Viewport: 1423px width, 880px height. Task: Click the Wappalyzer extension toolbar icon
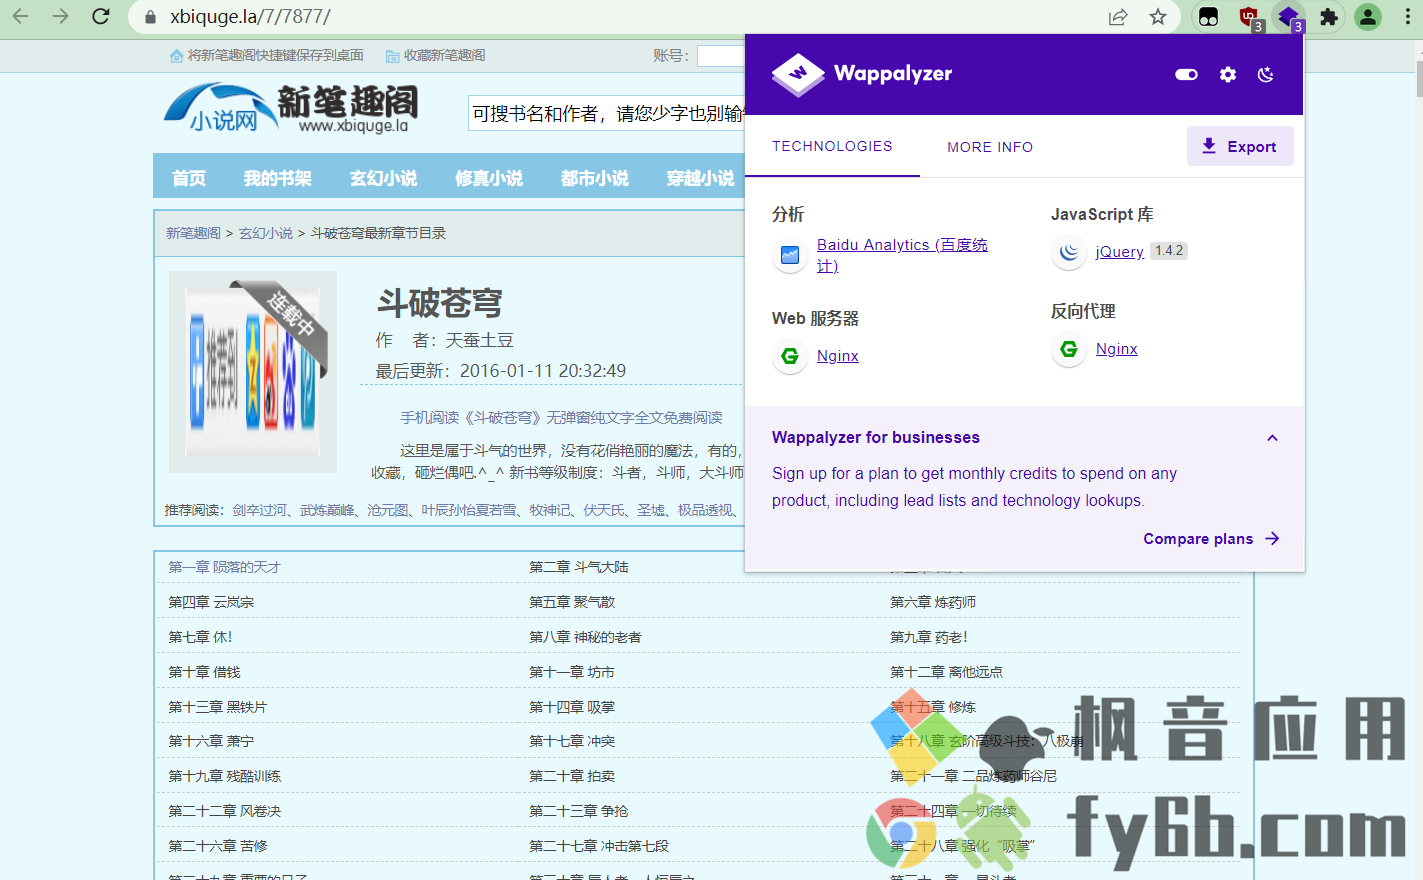click(x=1289, y=17)
